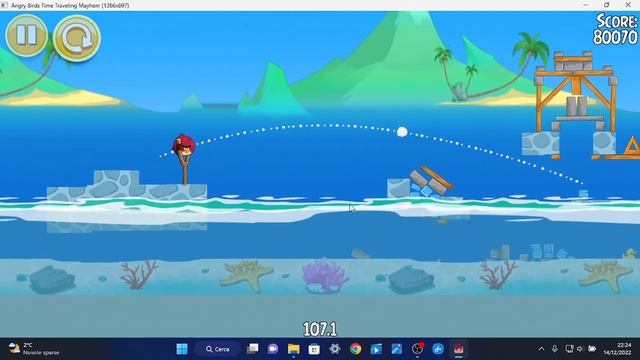The image size is (640, 360).
Task: Launch Google Chrome from the taskbar
Action: [356, 349]
